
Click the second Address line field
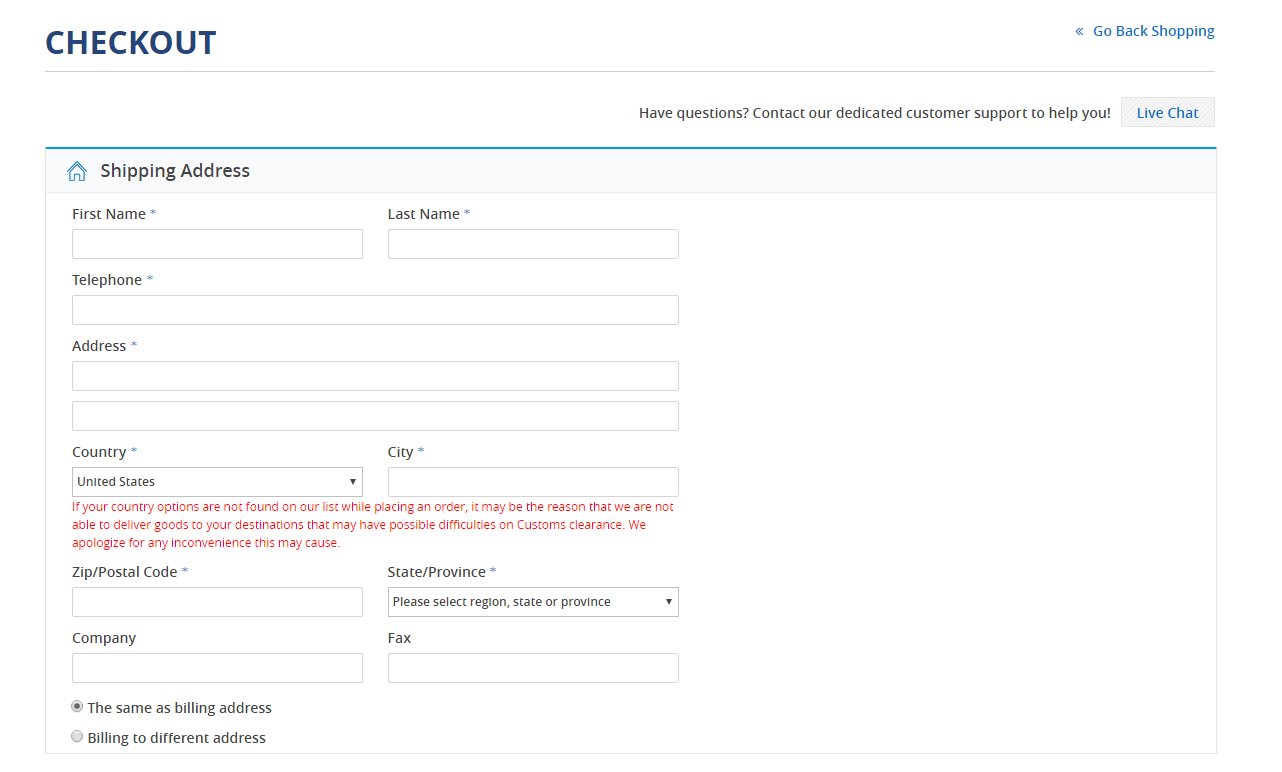tap(375, 416)
